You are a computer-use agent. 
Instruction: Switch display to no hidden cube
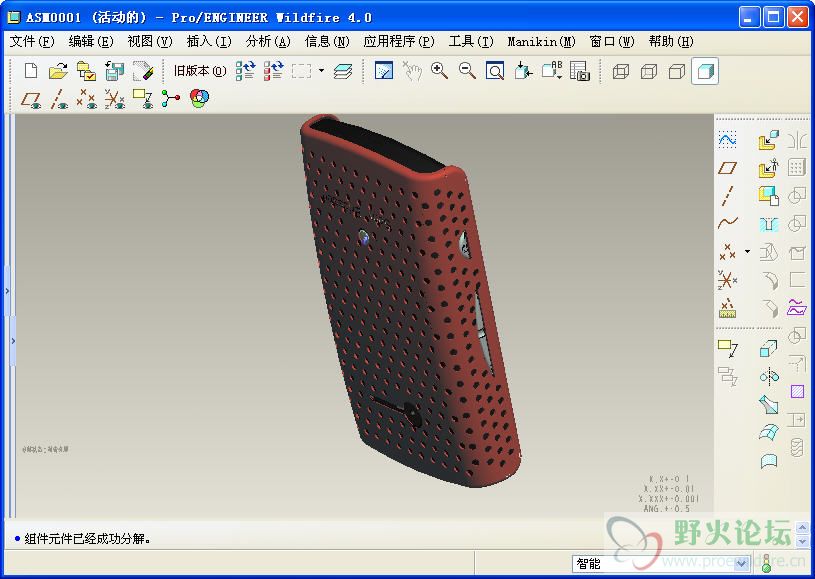(677, 71)
